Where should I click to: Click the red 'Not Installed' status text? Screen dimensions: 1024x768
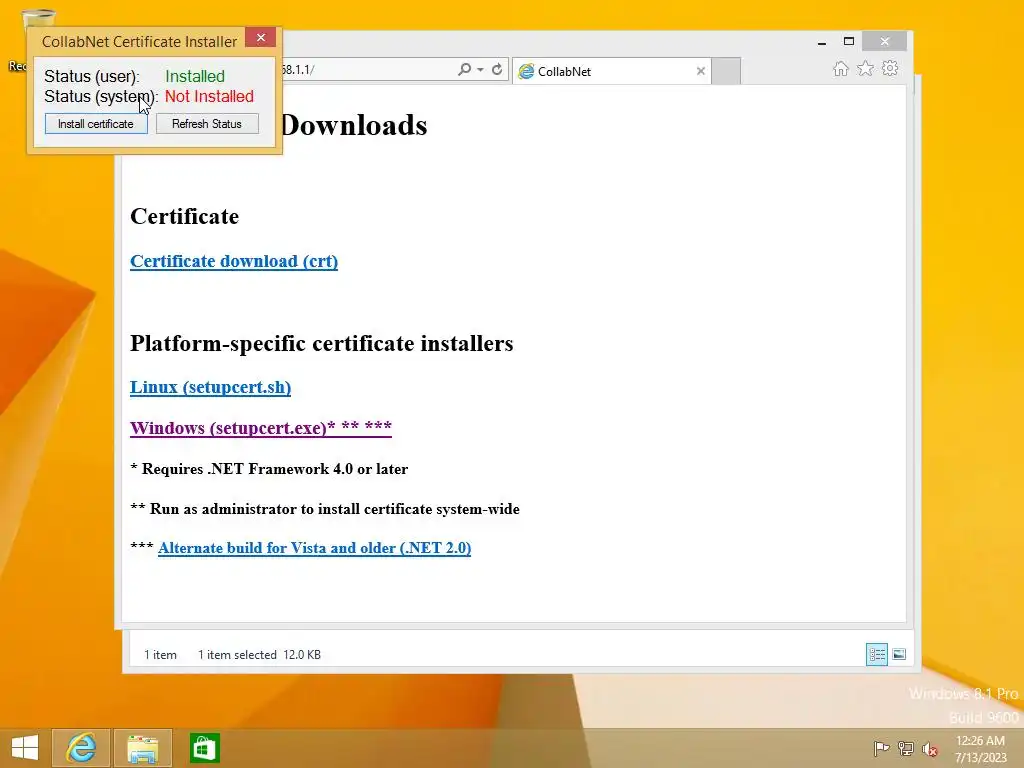click(209, 97)
